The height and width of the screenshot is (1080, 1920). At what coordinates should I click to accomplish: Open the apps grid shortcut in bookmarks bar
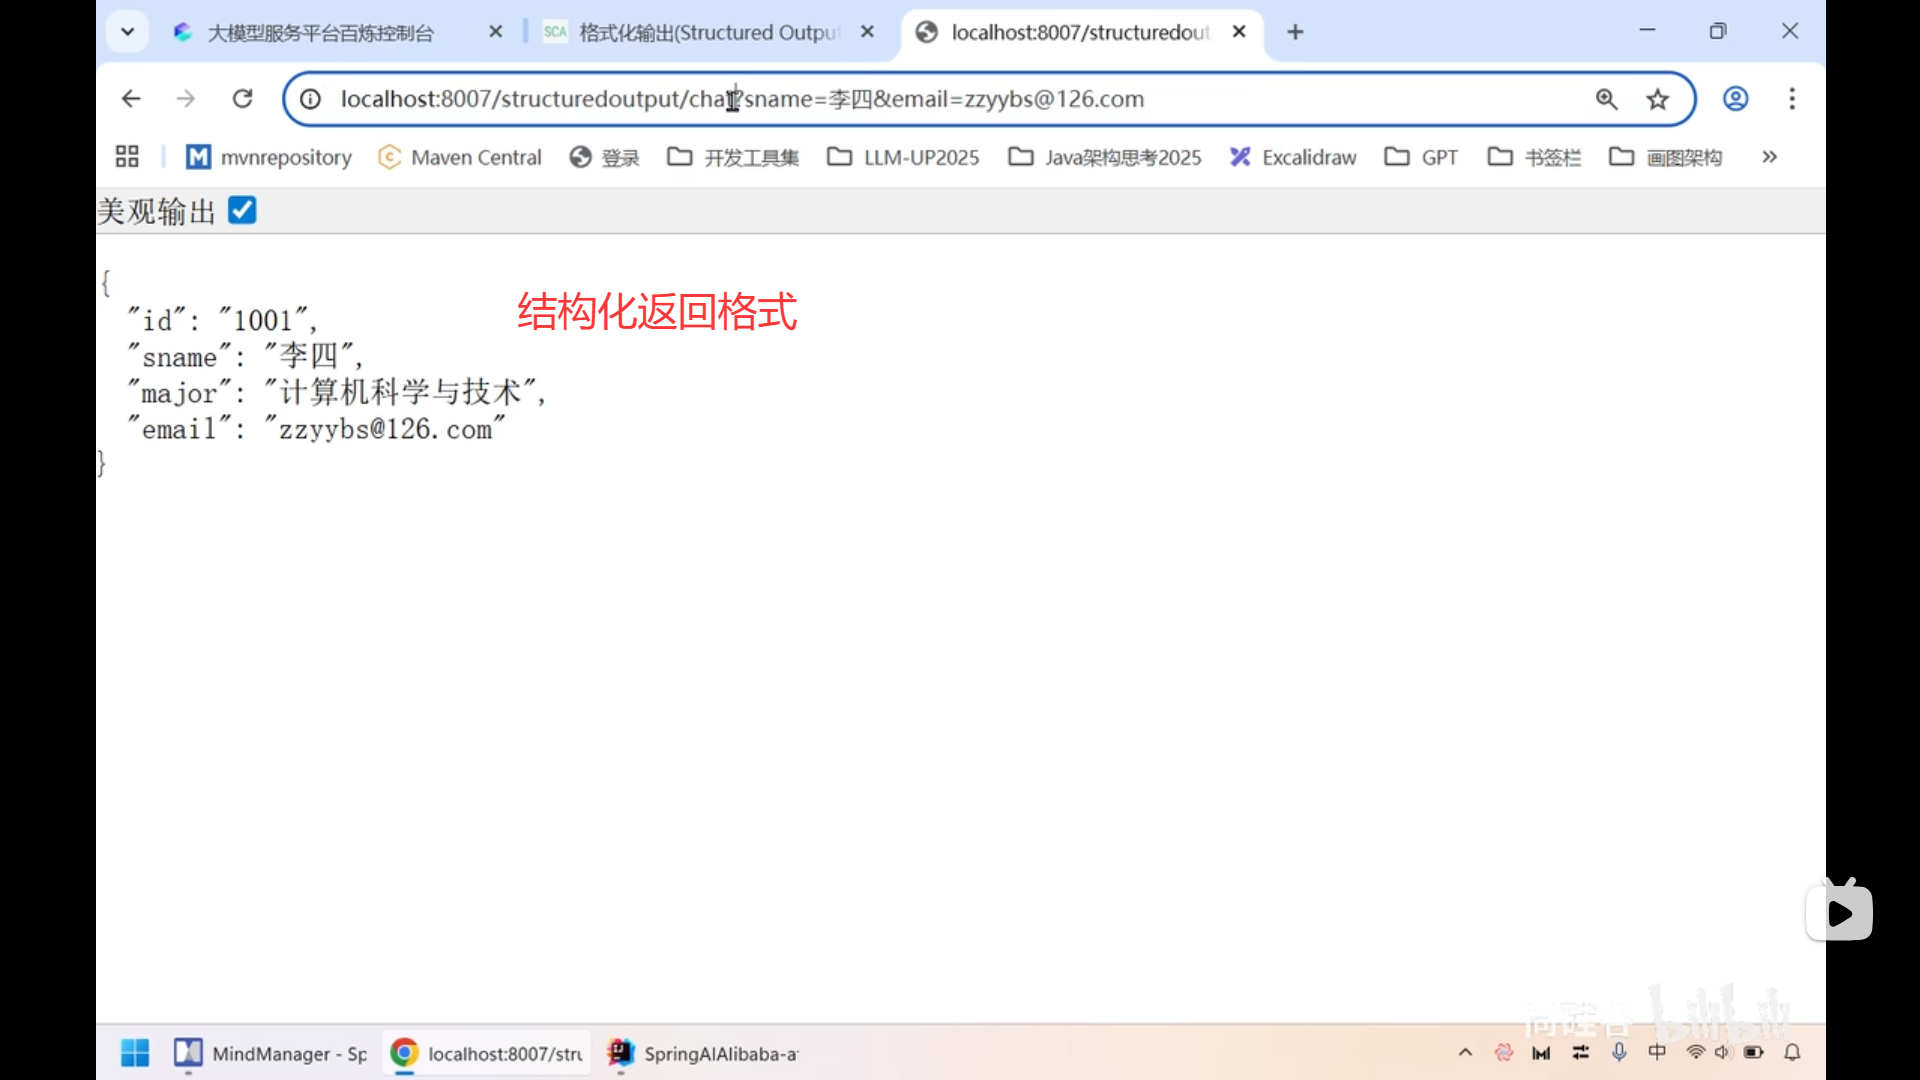tap(127, 157)
